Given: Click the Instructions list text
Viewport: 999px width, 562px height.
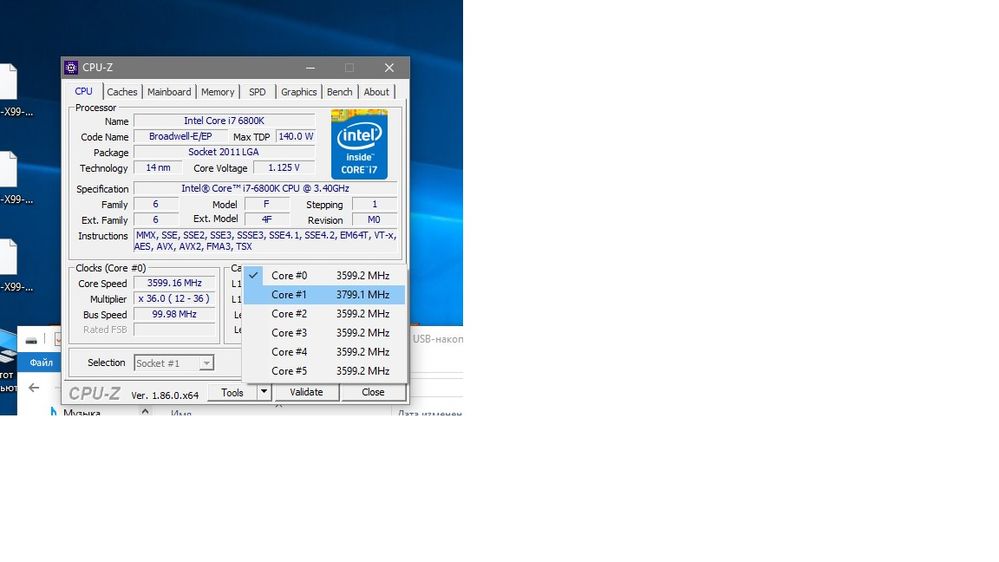Looking at the screenshot, I should [265, 241].
